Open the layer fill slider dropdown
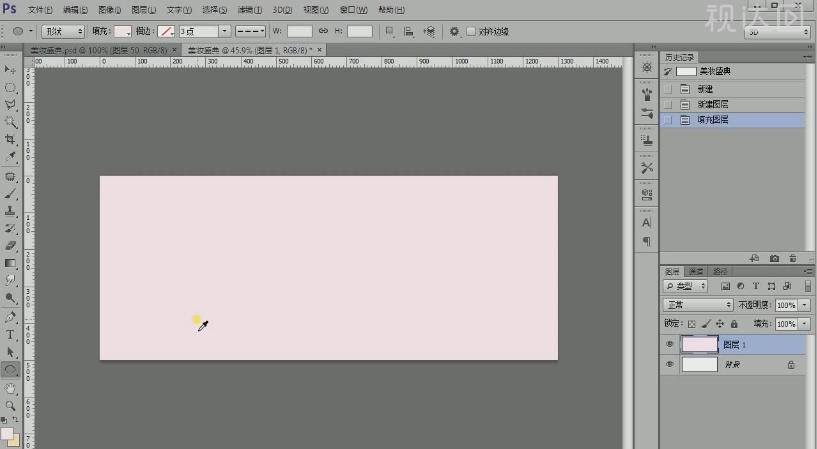Image resolution: width=817 pixels, height=449 pixels. (805, 324)
